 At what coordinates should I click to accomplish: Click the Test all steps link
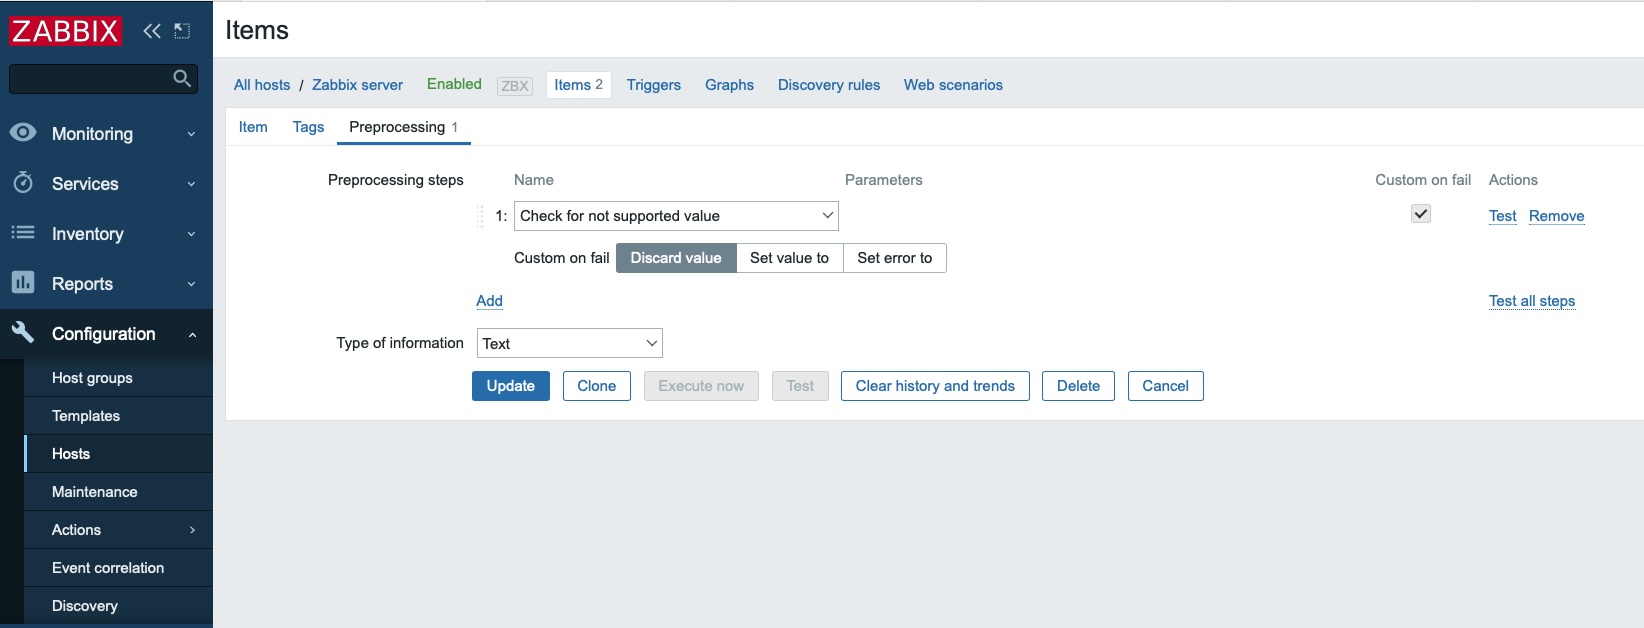click(x=1532, y=301)
